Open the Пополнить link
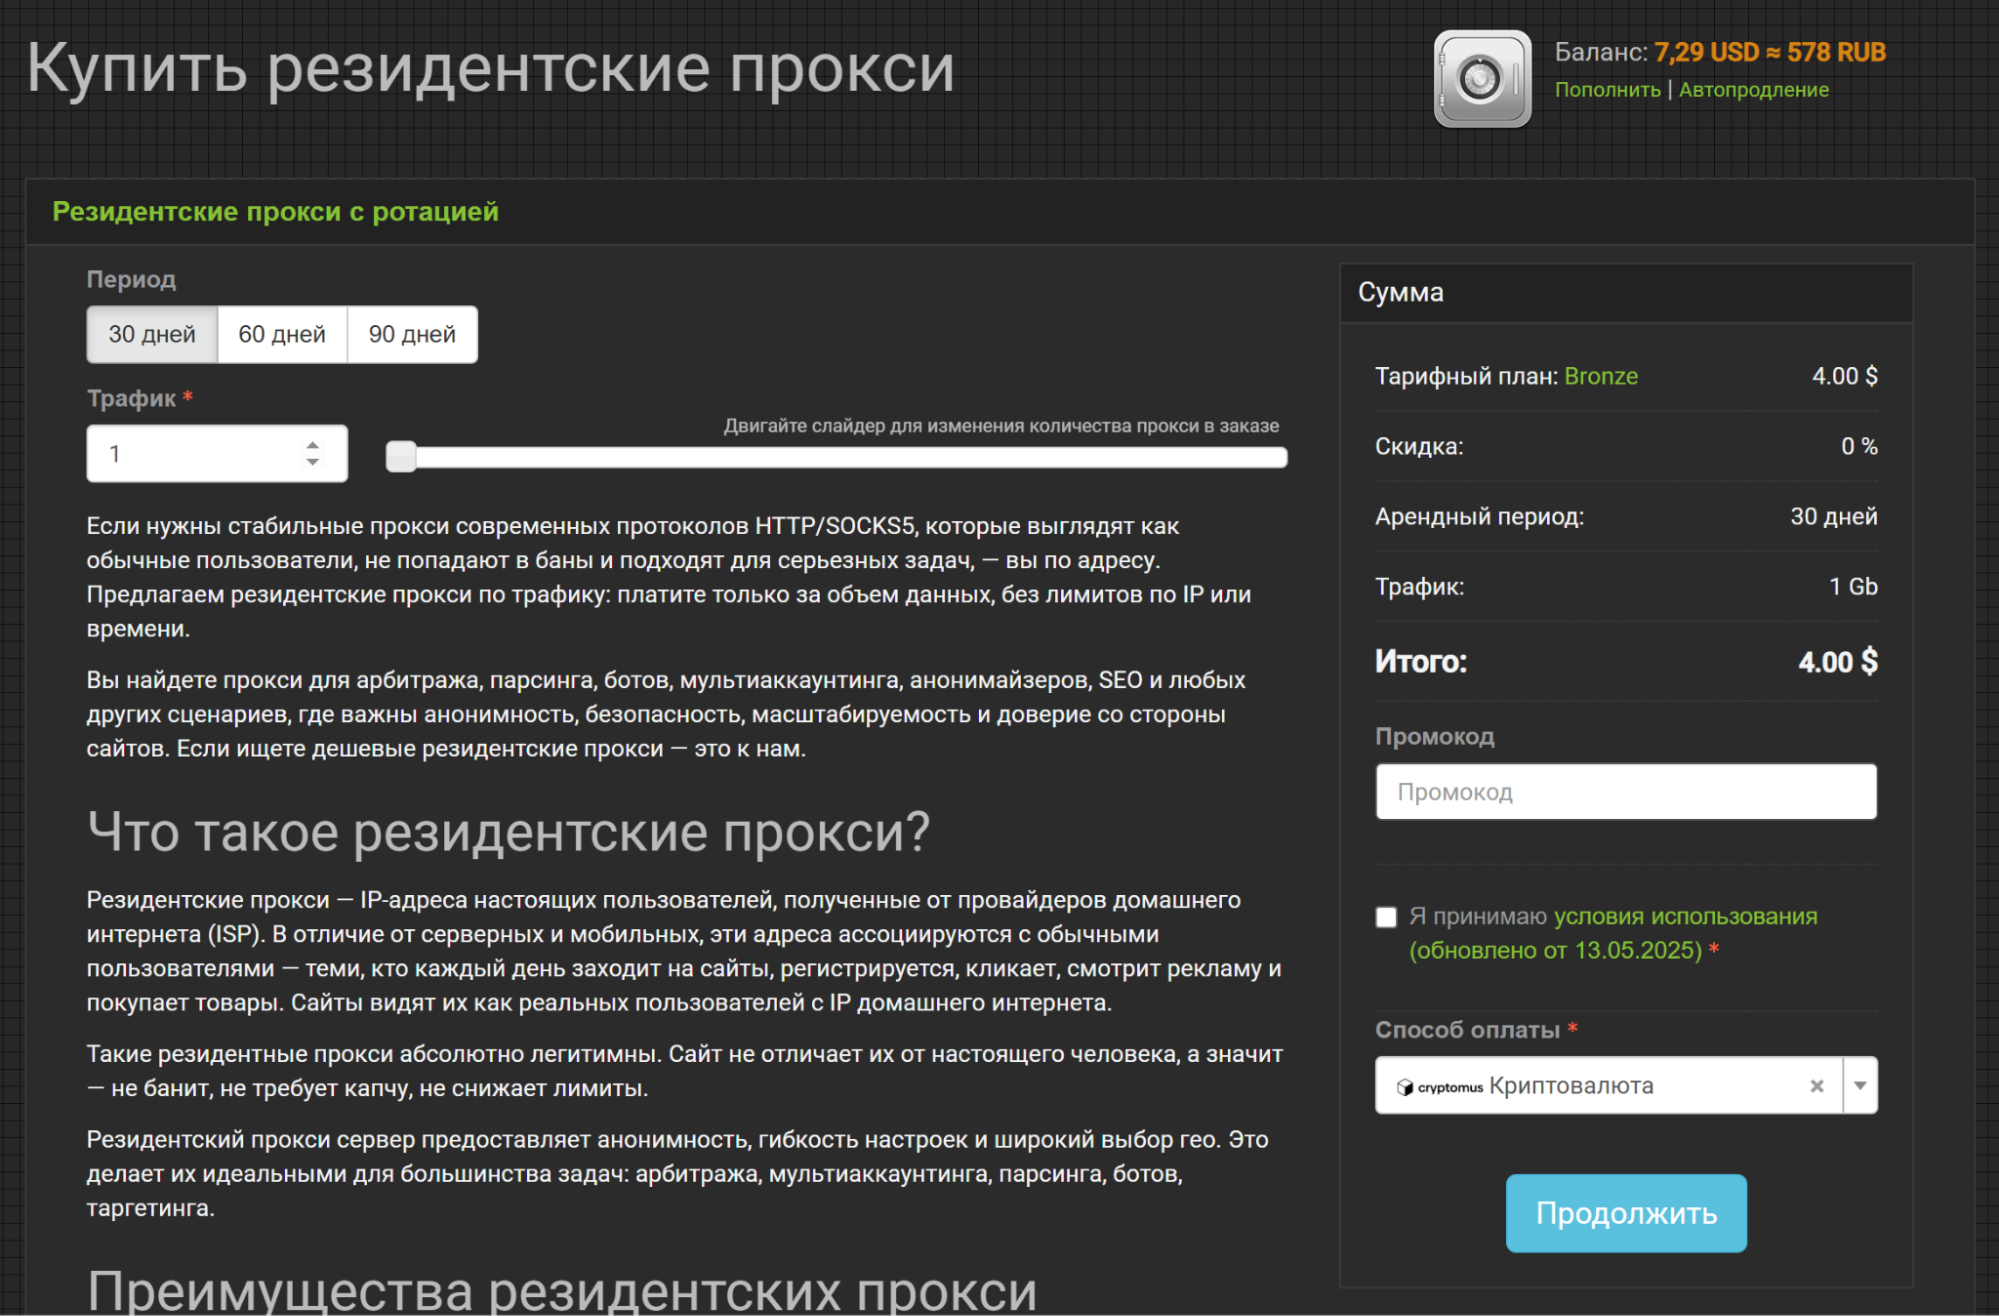This screenshot has width=1999, height=1316. click(1606, 89)
